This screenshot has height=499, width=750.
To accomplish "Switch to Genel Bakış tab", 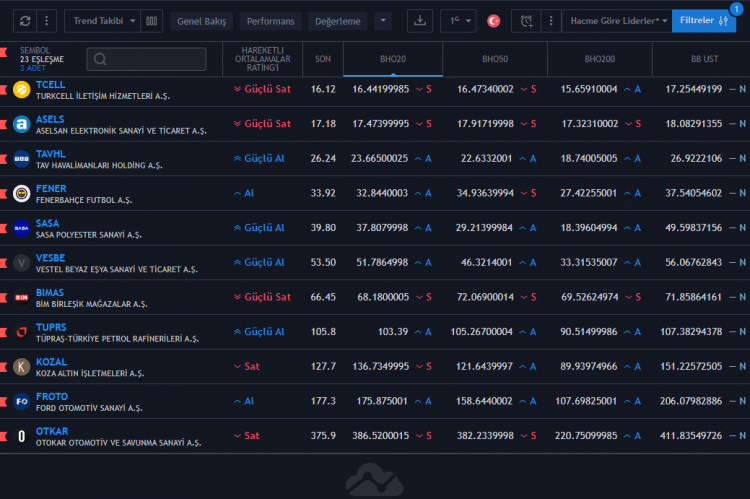I will click(x=201, y=22).
